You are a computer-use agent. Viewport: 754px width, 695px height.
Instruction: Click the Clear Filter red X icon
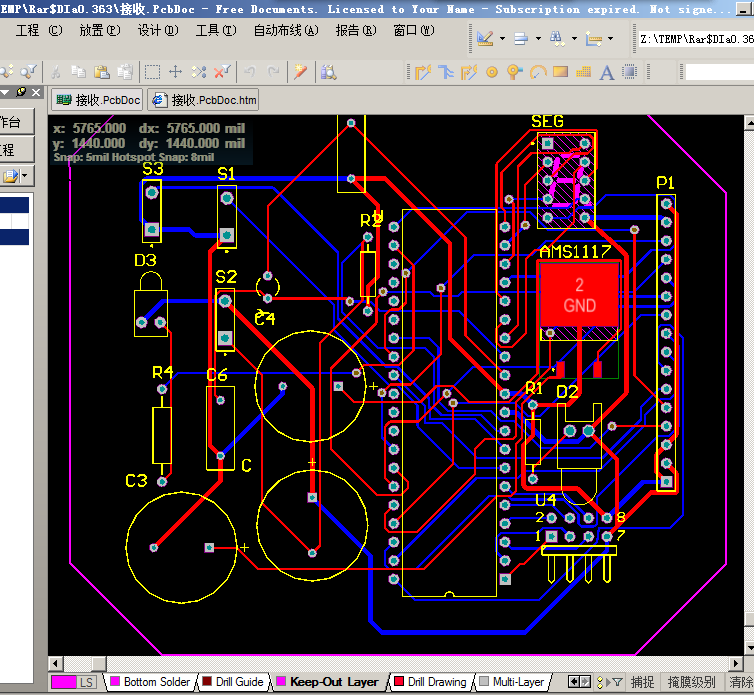tap(222, 72)
